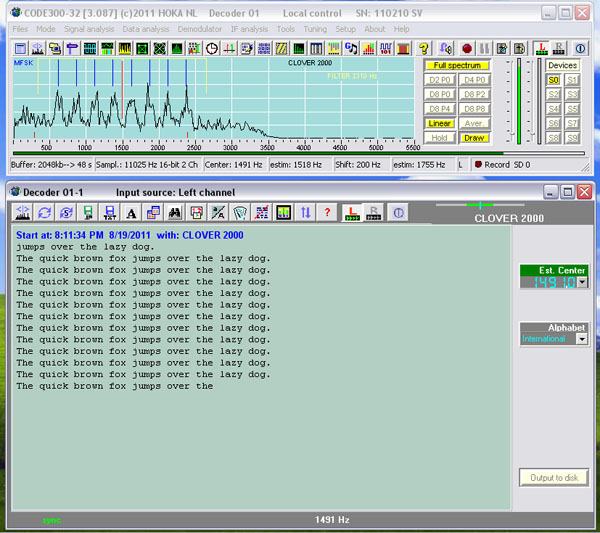
Task: Click the up-down arrows icon in decoder toolbar
Action: [x=305, y=212]
